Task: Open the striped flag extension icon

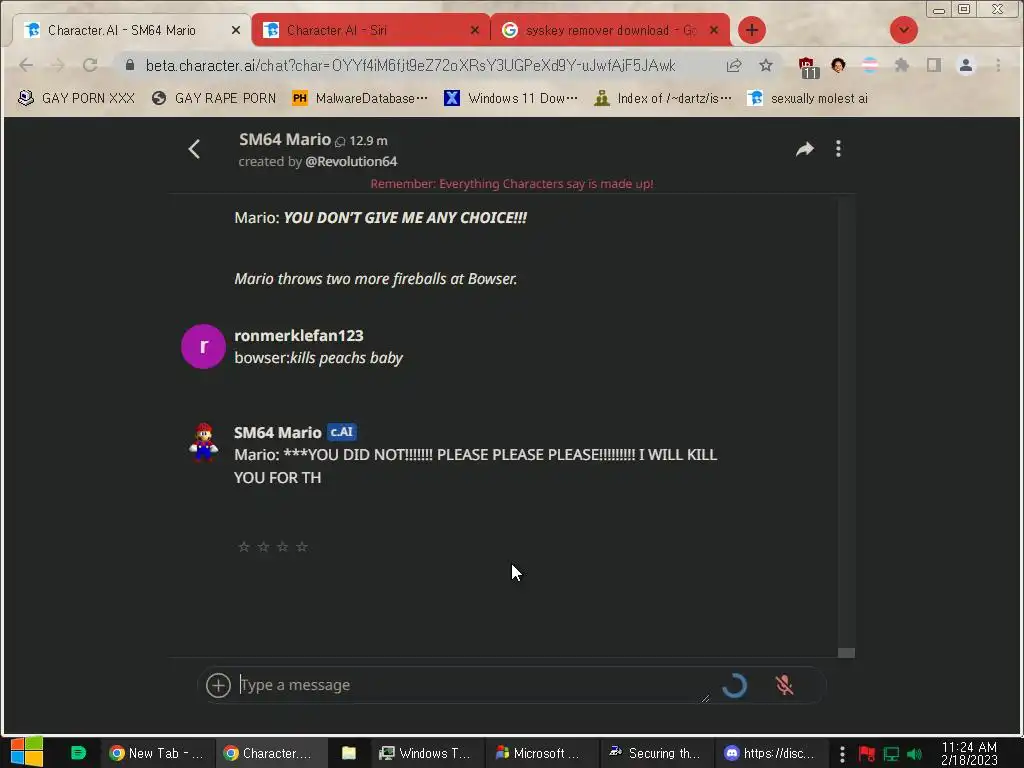Action: tap(870, 65)
